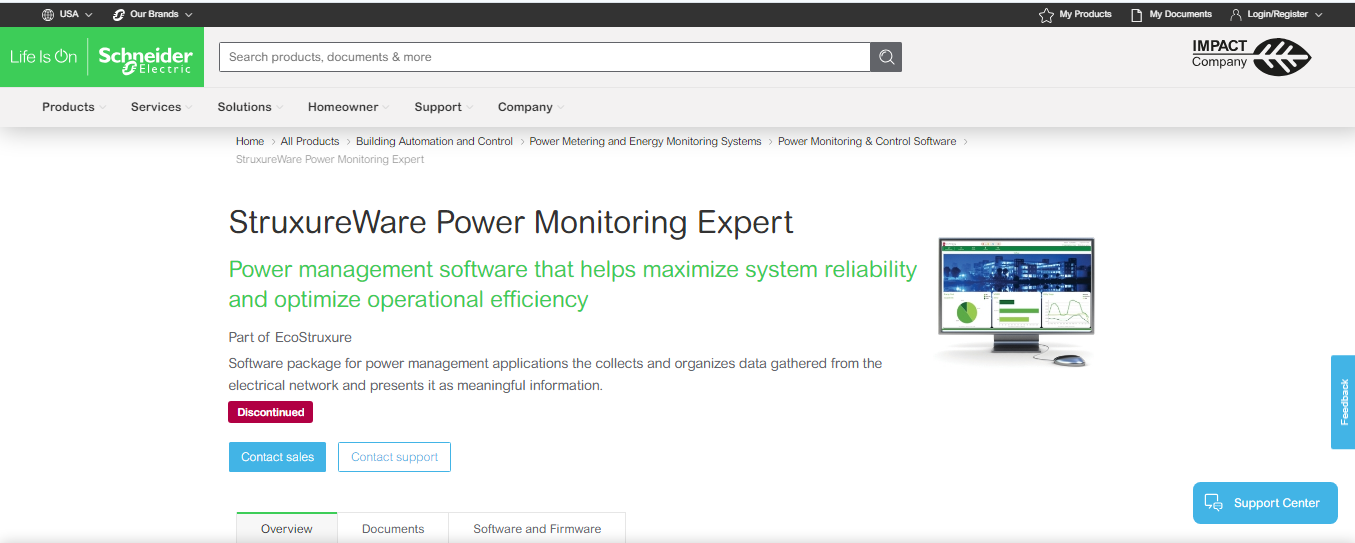Switch to the Documents tab
This screenshot has width=1355, height=543.
pyautogui.click(x=393, y=528)
